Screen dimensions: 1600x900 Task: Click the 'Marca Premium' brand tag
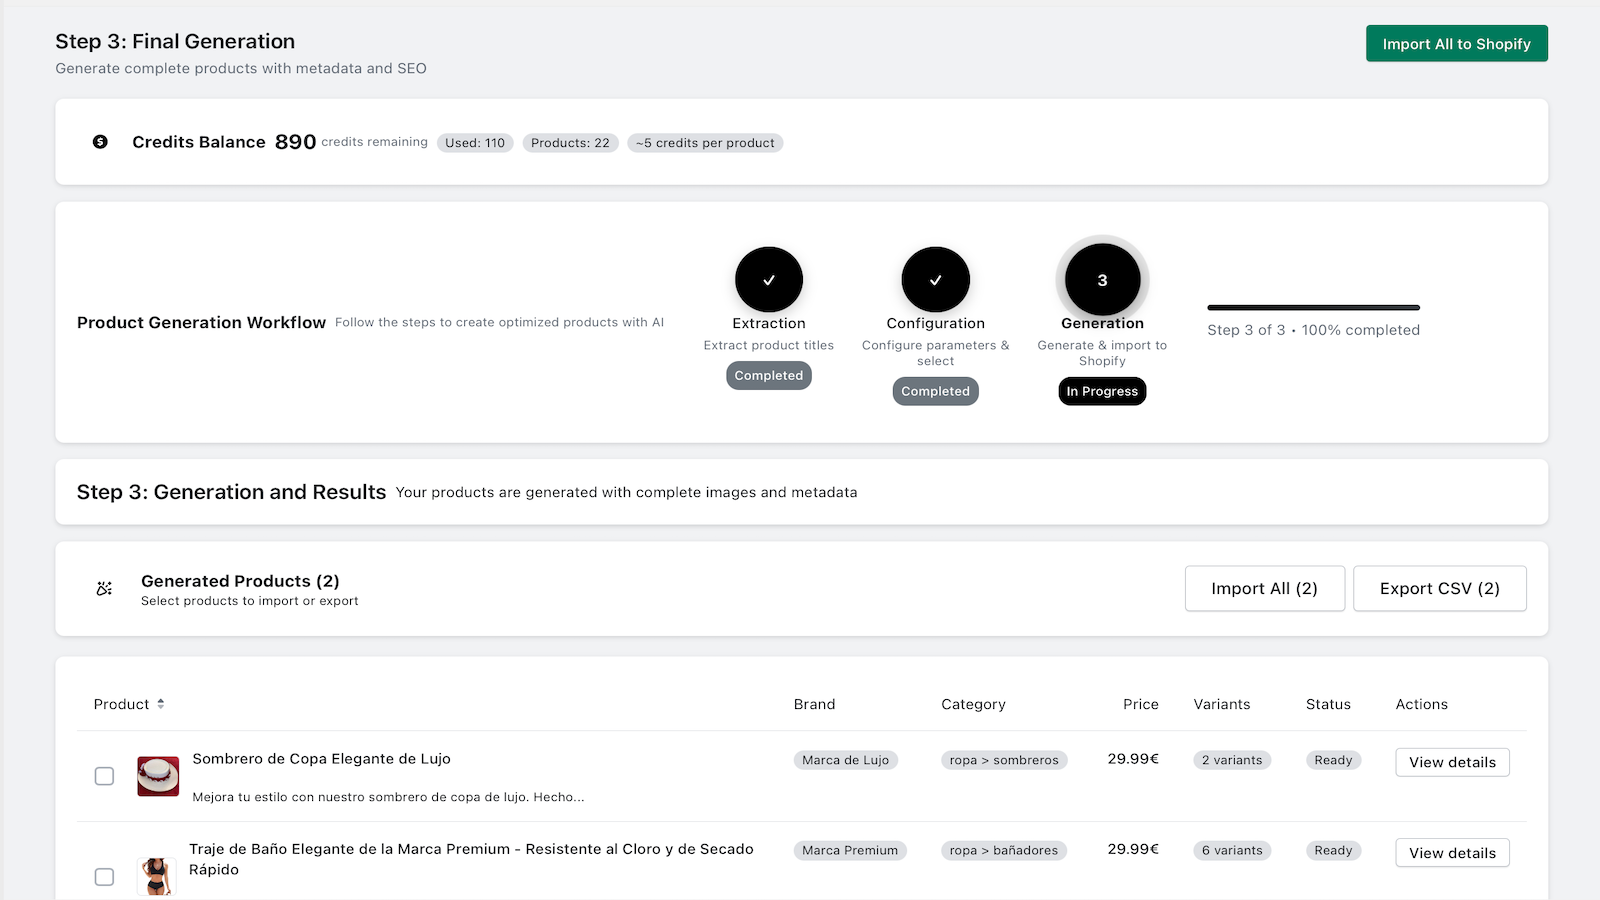coord(849,850)
